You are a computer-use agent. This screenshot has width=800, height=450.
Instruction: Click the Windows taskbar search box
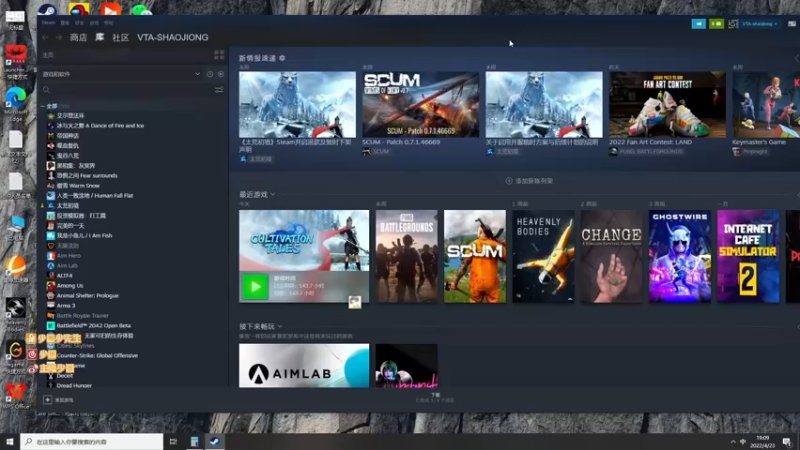[x=92, y=441]
